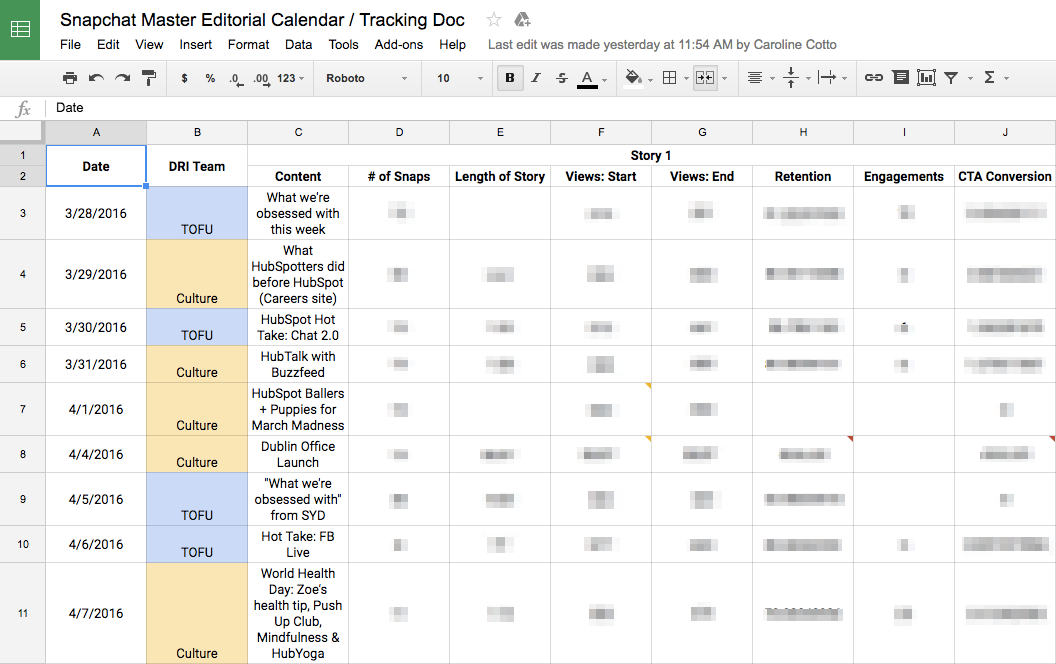Move document to a Drive folder
Image resolution: width=1056 pixels, height=664 pixels.
(x=523, y=20)
